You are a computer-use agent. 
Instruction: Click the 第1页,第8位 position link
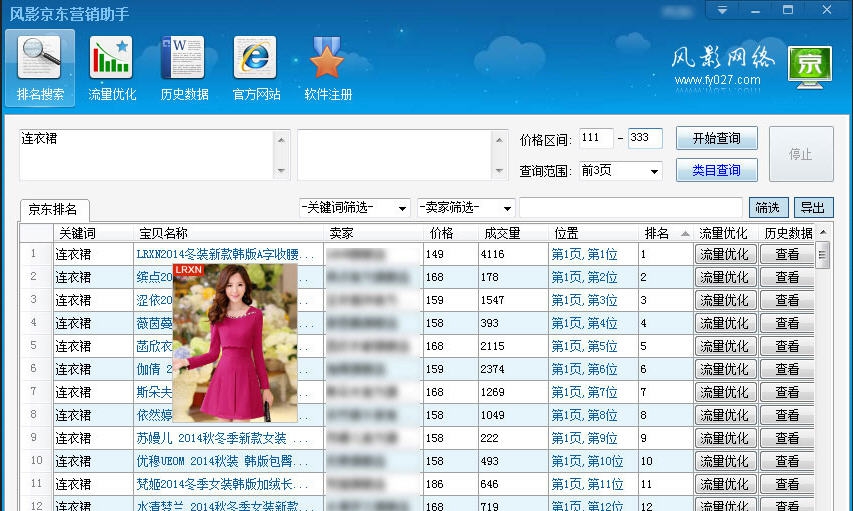[x=584, y=415]
